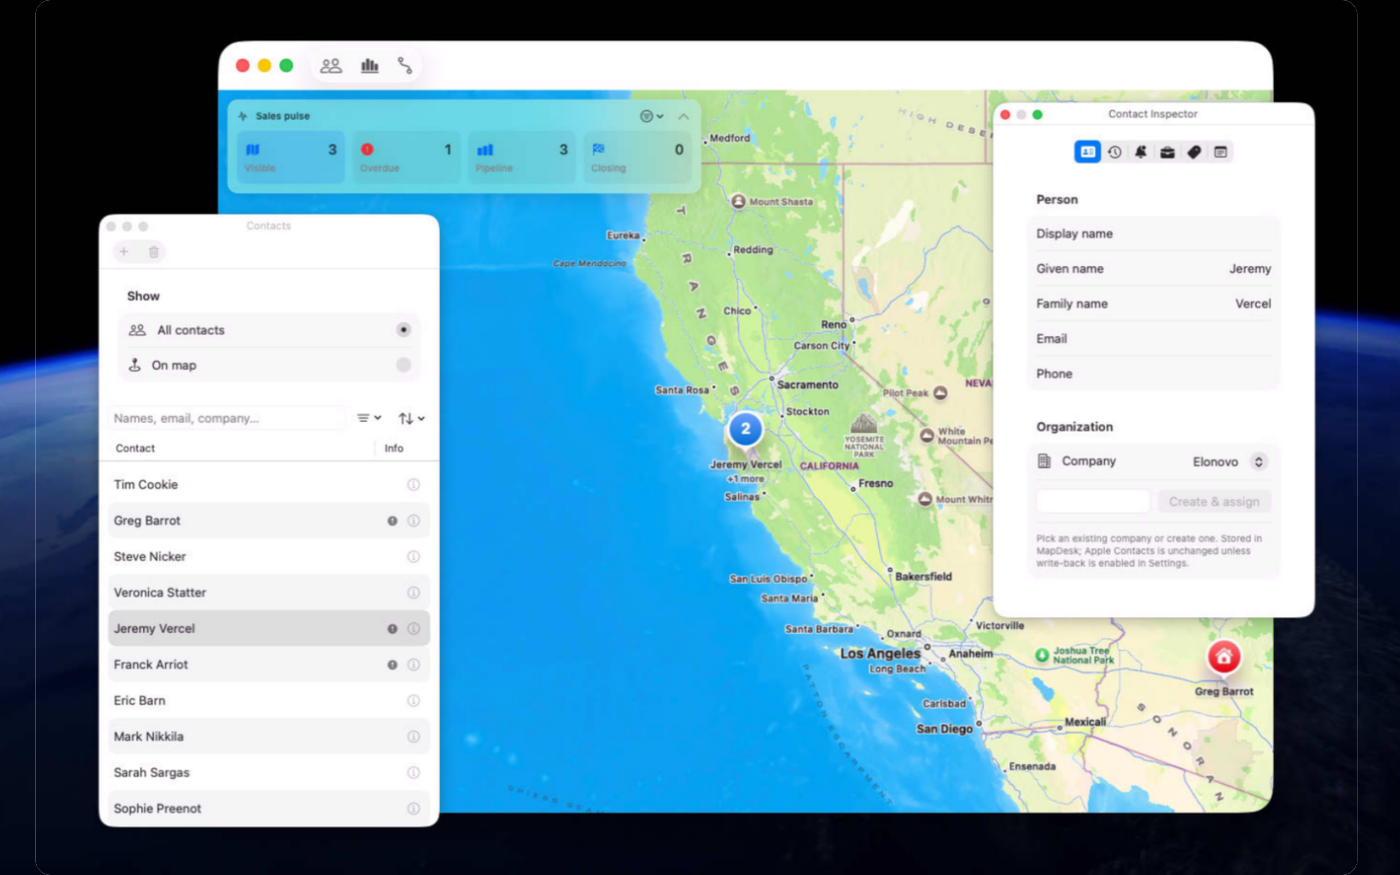Click Franck Arriot's alert badge icon

[x=392, y=665]
